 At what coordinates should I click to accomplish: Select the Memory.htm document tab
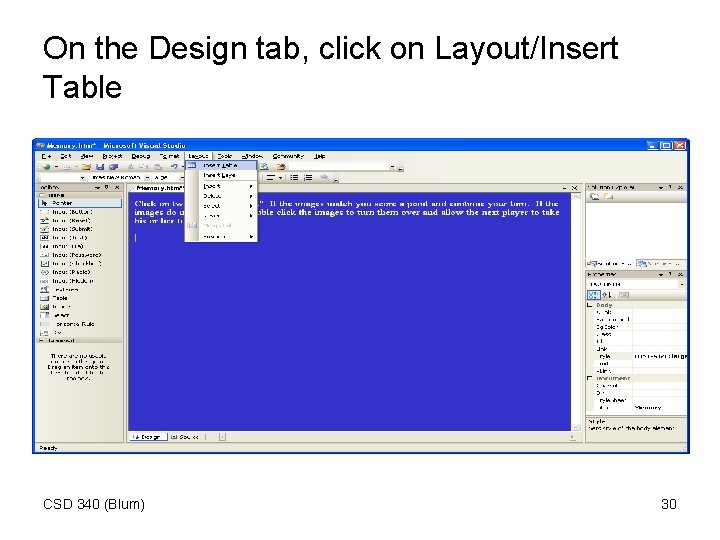(x=158, y=188)
